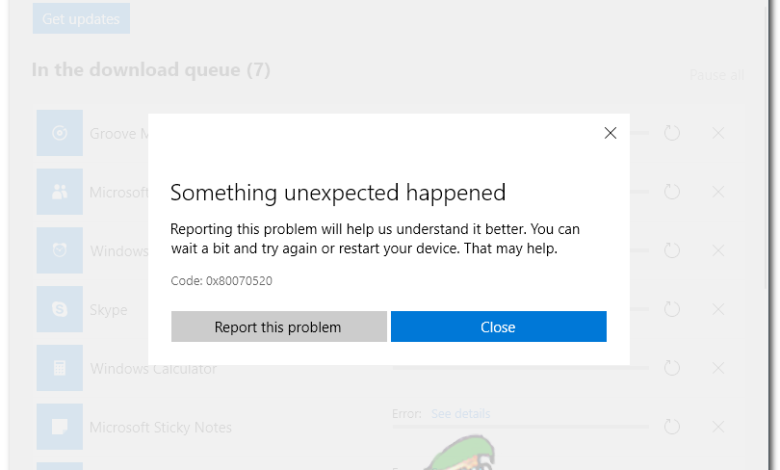
Task: Click the Windows Alarms clock icon
Action: pos(60,251)
